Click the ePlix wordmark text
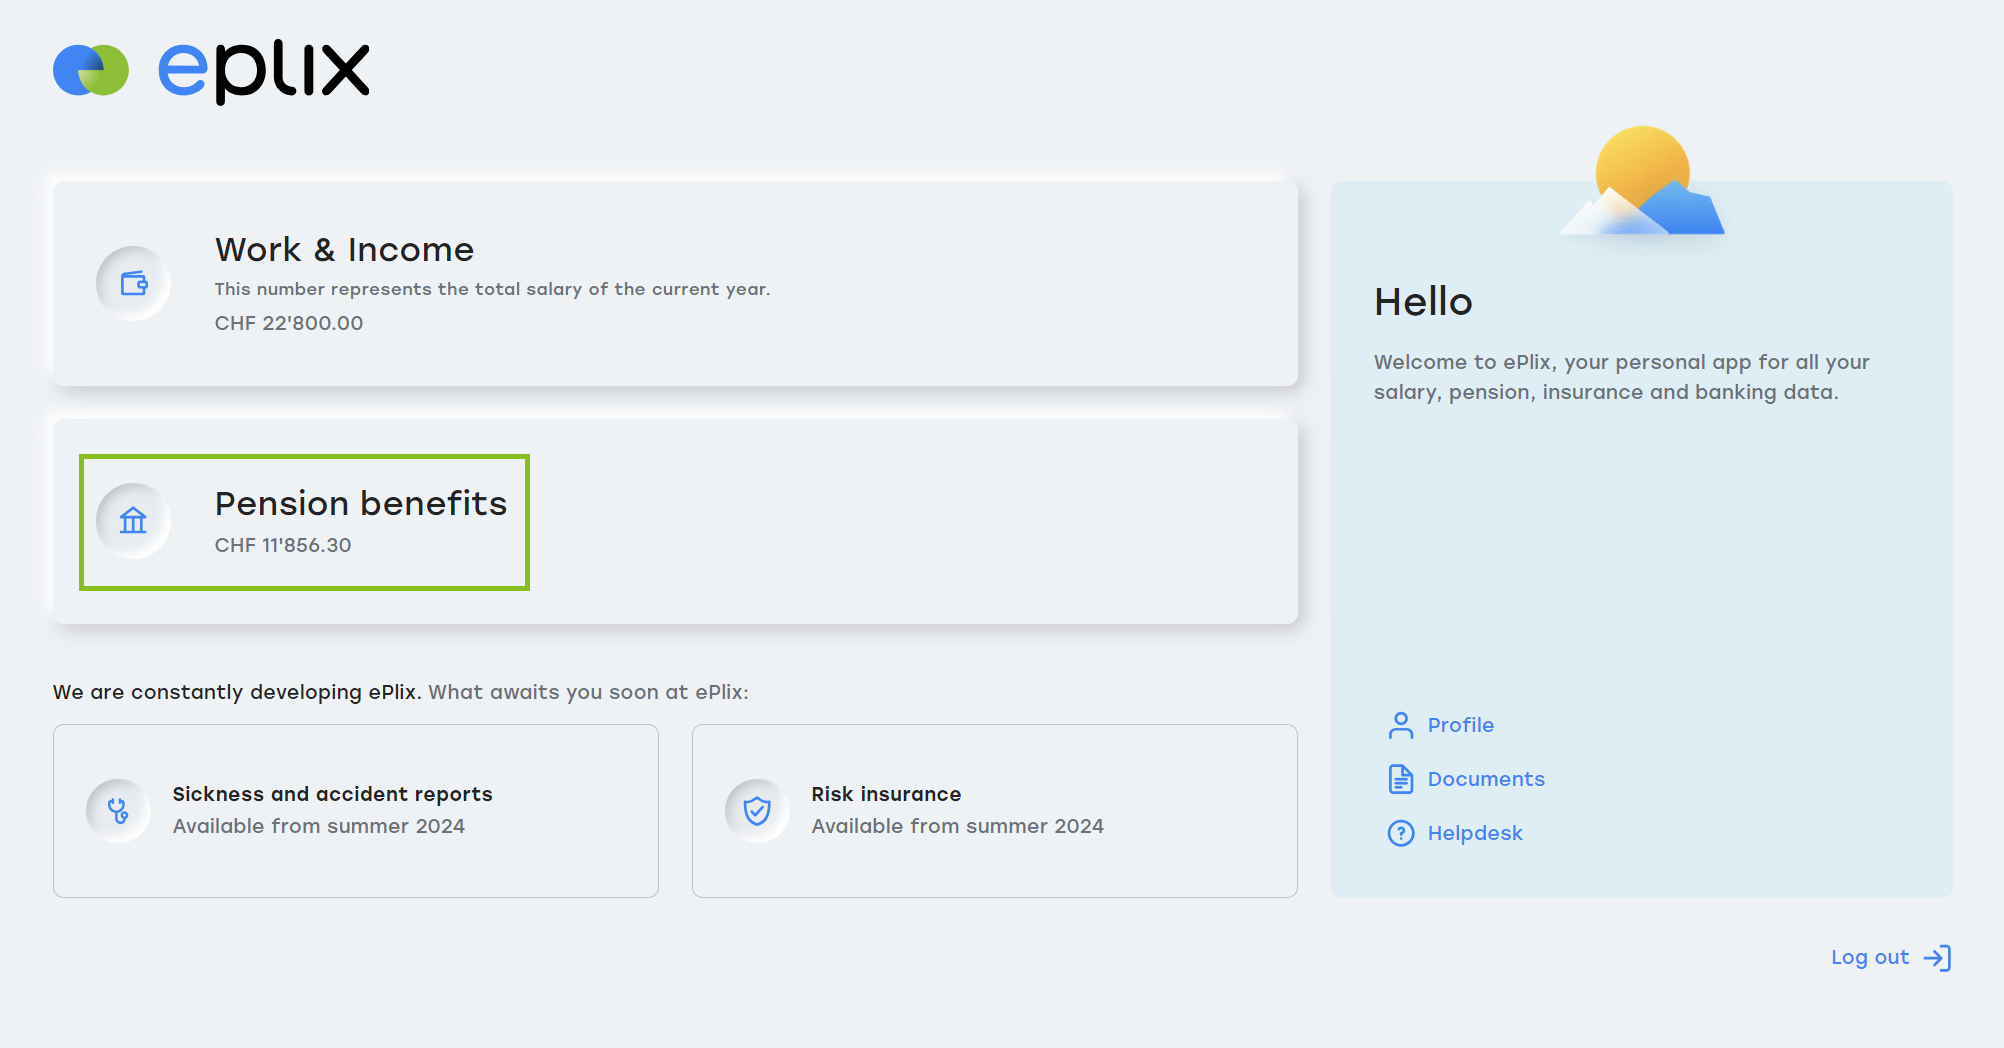 (x=264, y=70)
